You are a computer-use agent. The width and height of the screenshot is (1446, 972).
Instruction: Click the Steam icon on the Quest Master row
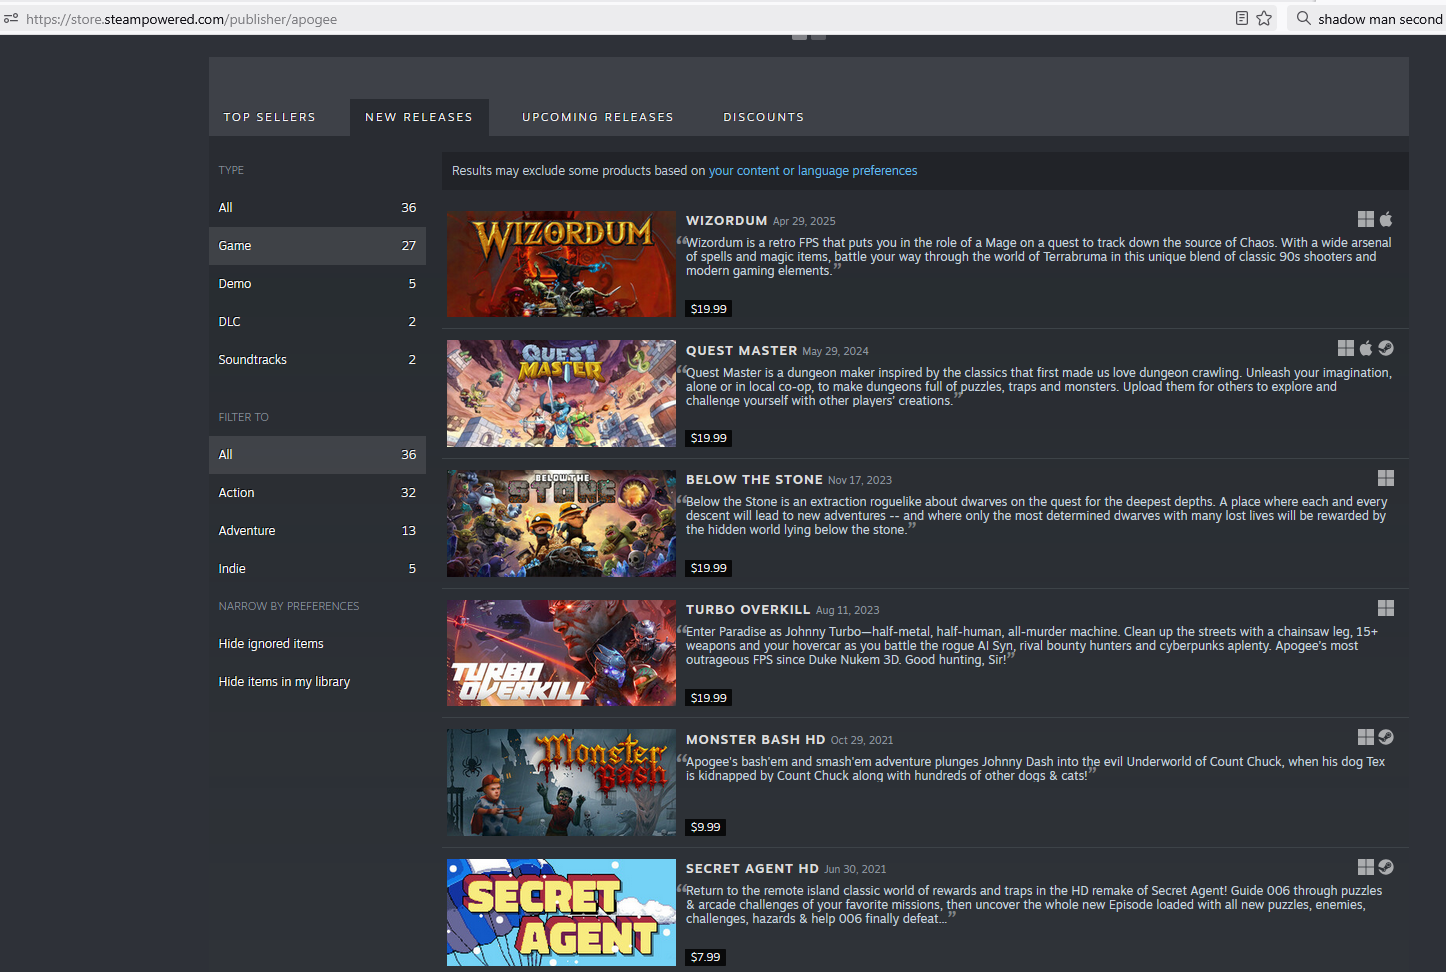coord(1386,348)
